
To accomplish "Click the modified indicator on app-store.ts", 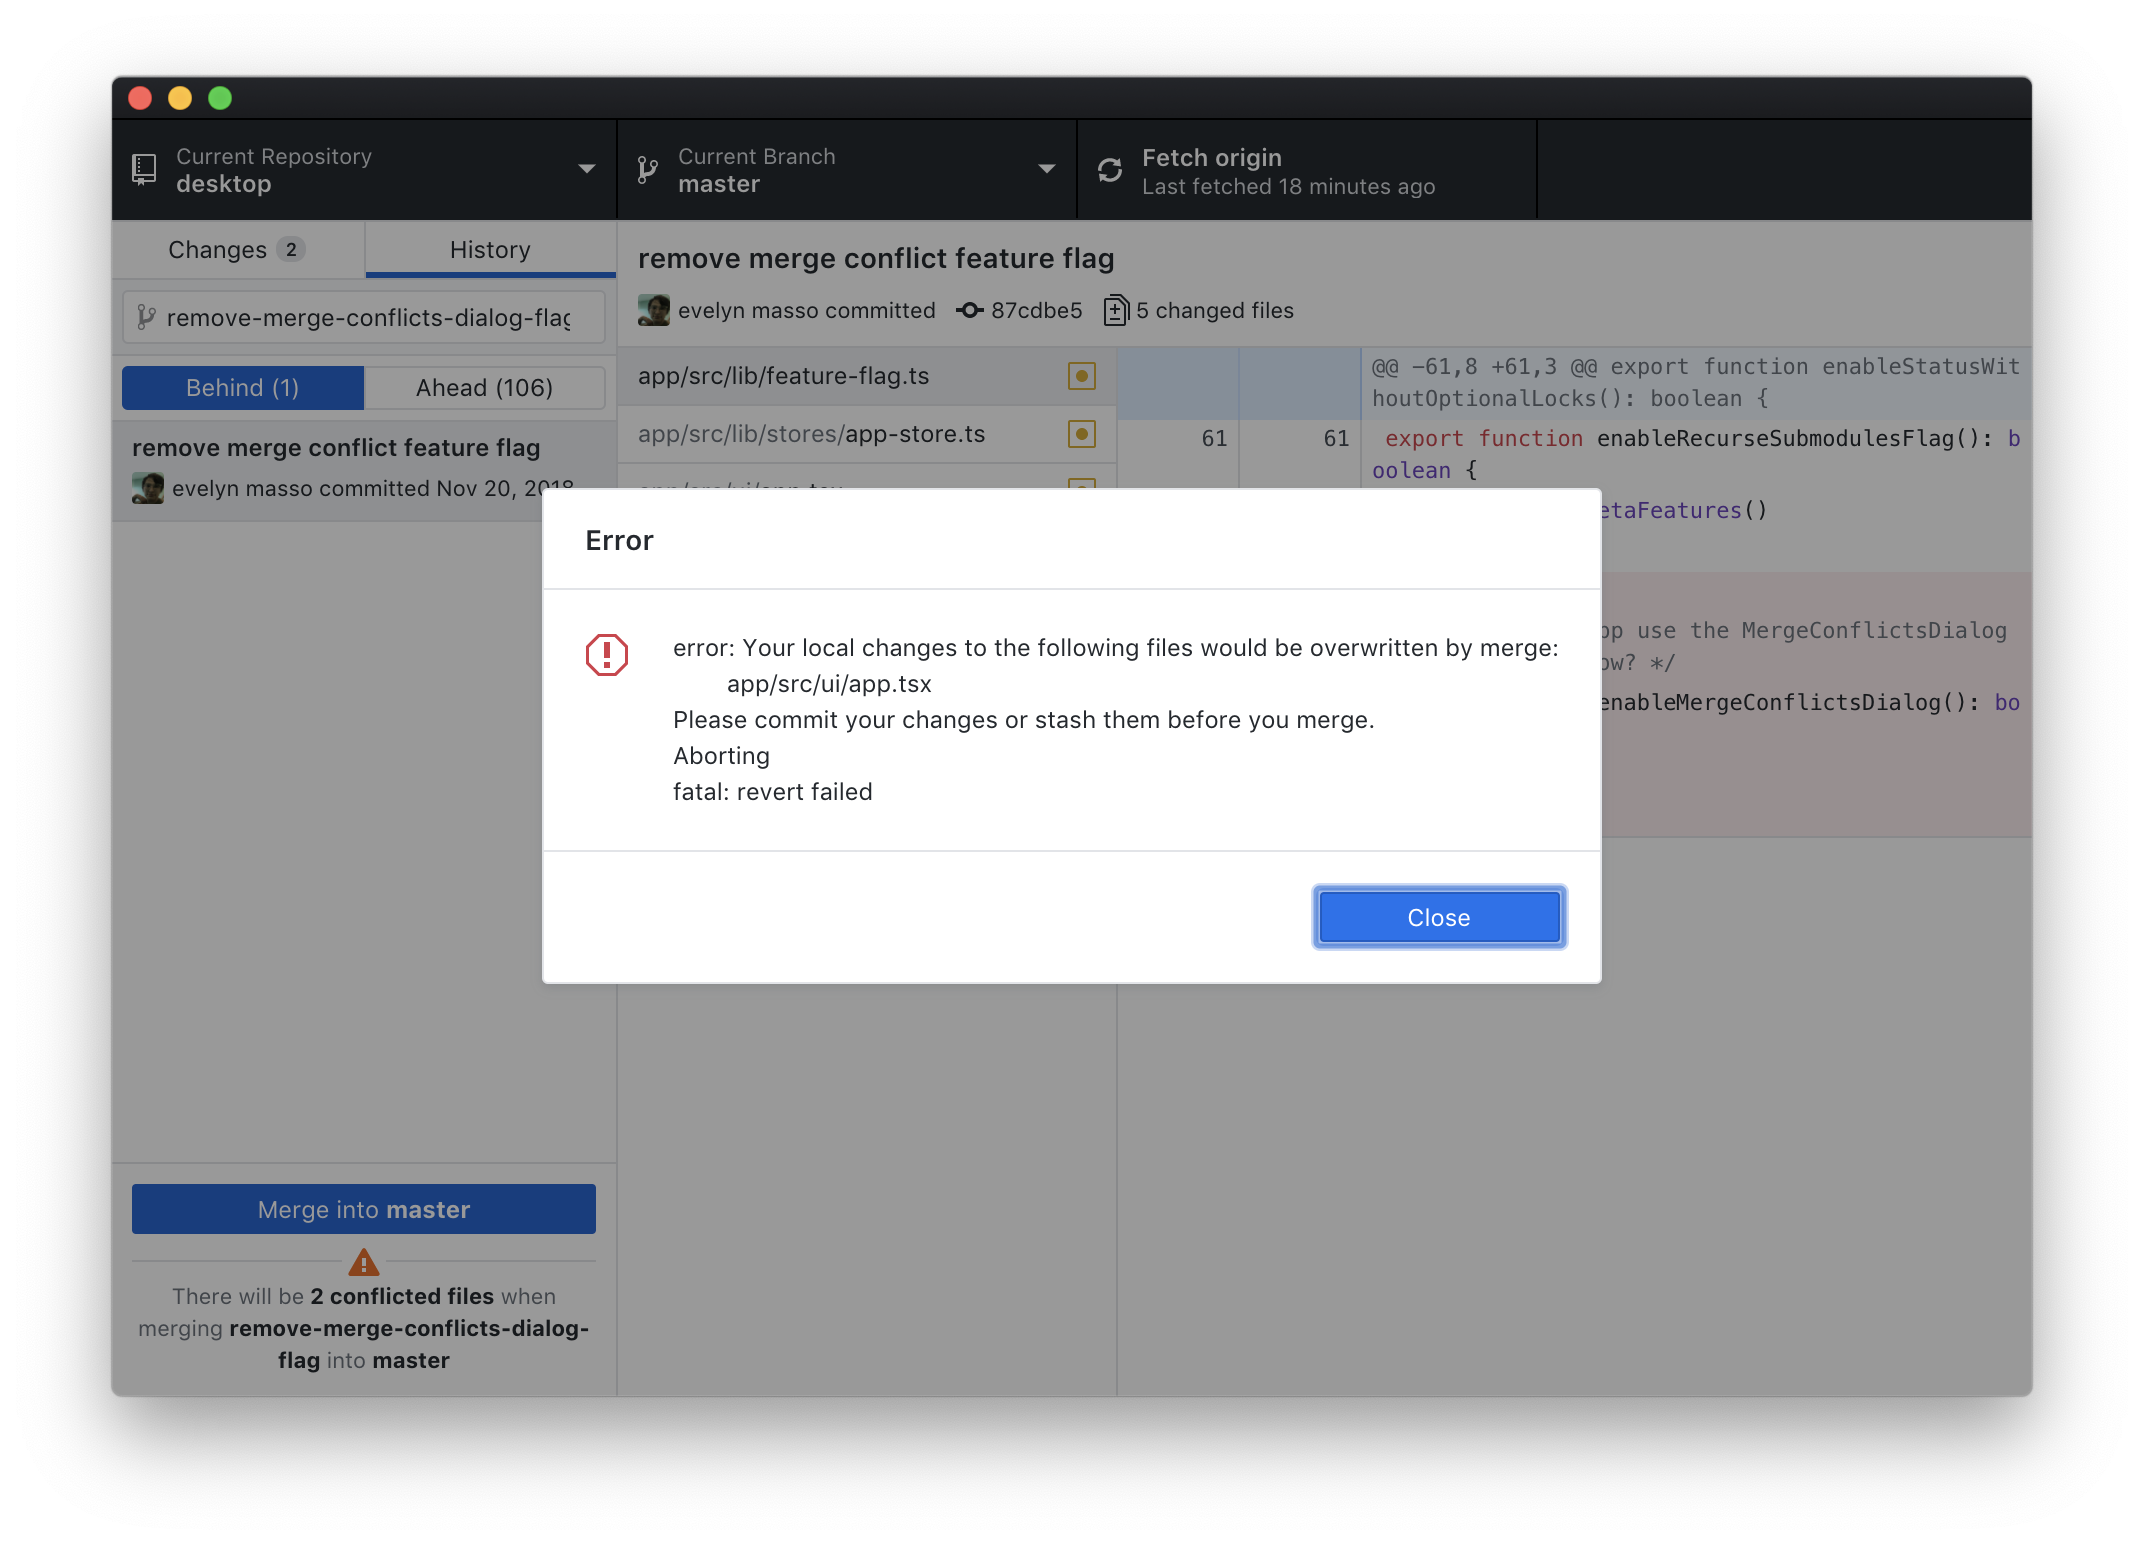I will [1082, 435].
